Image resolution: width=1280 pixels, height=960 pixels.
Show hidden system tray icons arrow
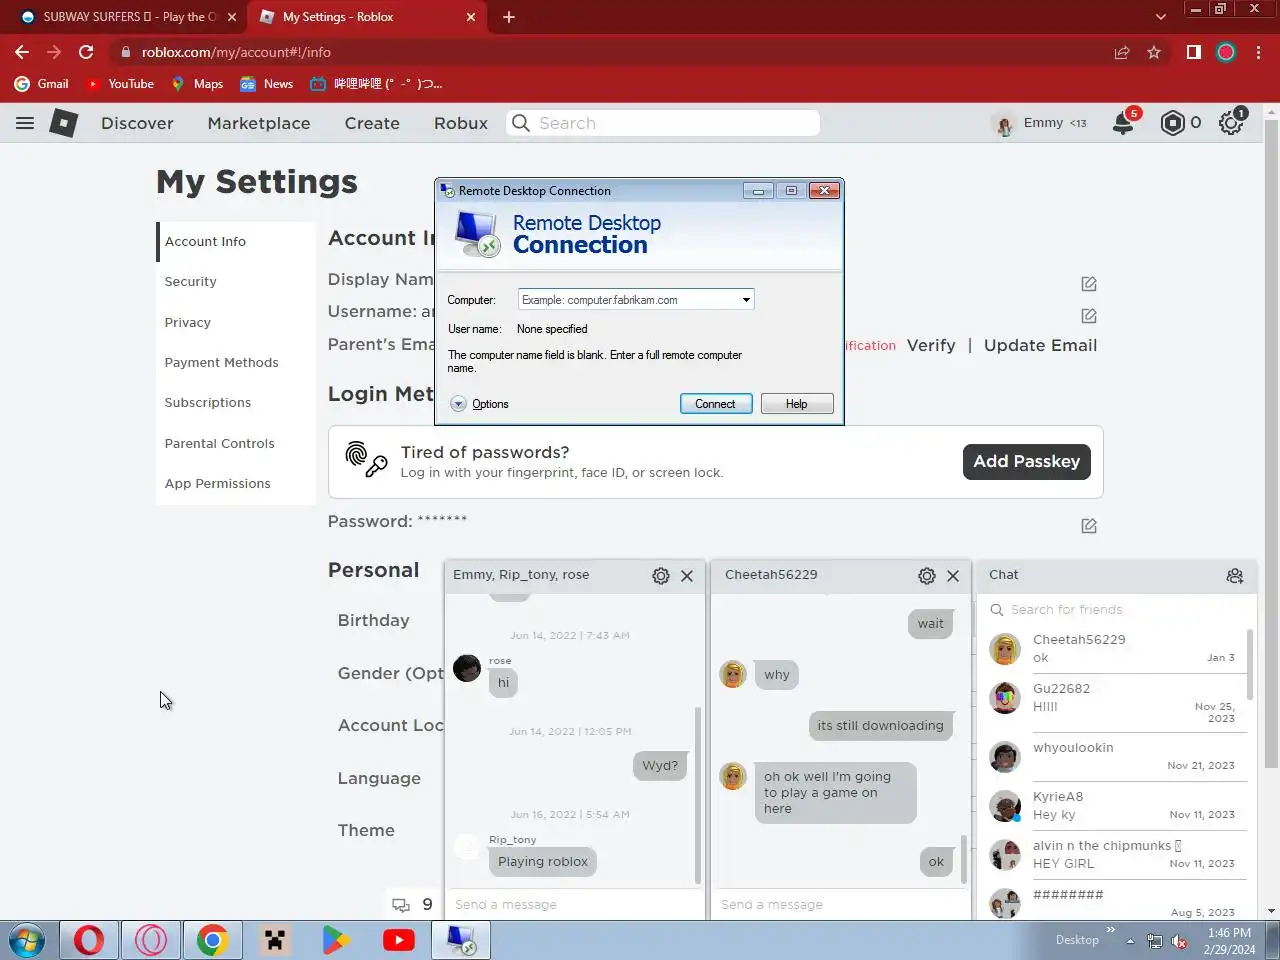[1130, 941]
